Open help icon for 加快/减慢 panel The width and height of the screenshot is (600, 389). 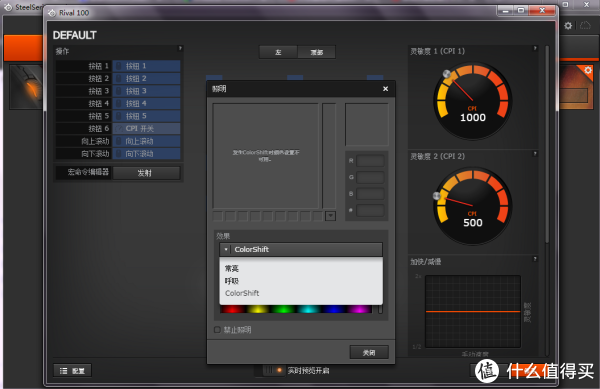[x=535, y=259]
